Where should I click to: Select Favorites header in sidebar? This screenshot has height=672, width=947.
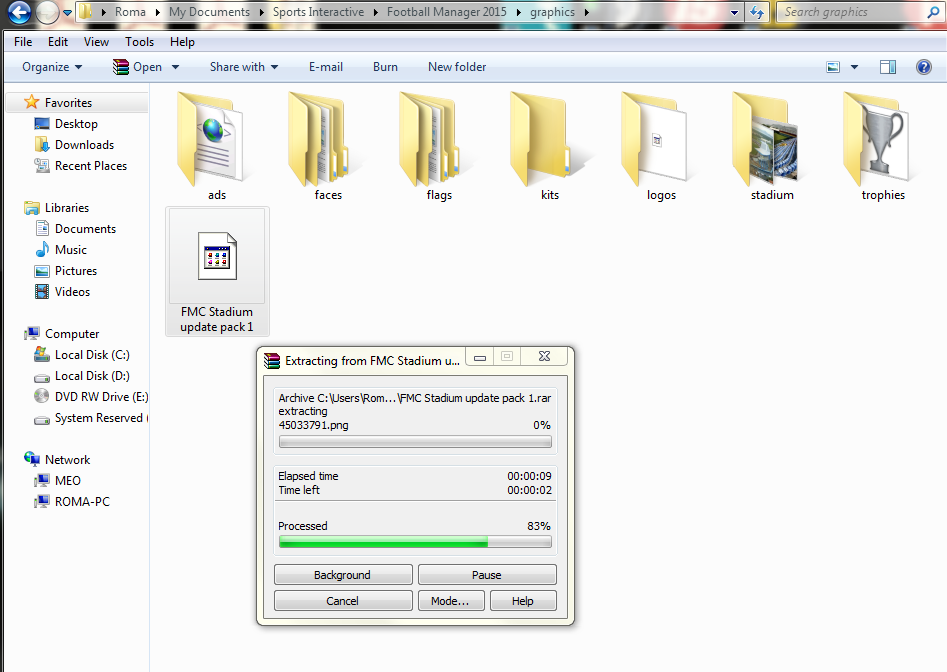click(x=68, y=103)
